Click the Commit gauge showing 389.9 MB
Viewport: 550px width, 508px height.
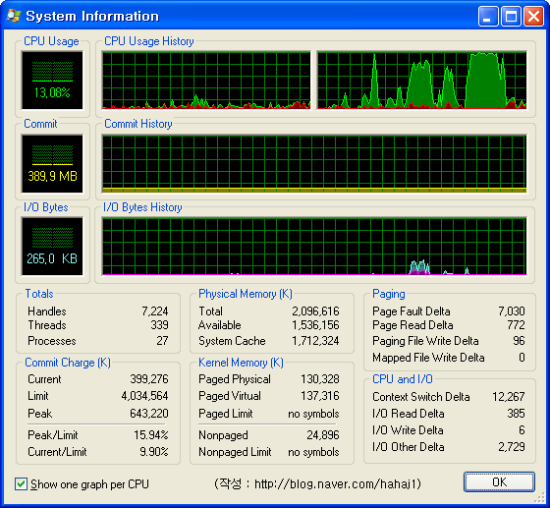(52, 163)
